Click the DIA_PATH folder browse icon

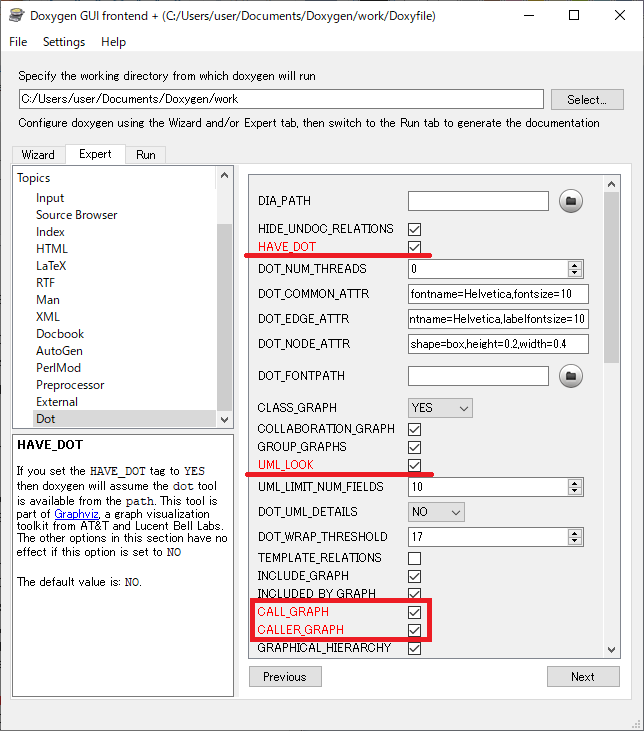(570, 201)
